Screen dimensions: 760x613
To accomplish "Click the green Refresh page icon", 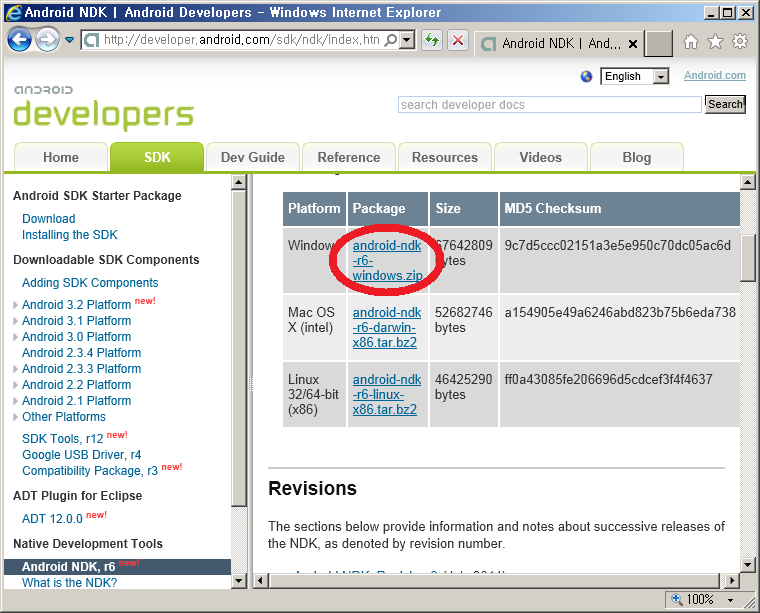I will [x=432, y=40].
